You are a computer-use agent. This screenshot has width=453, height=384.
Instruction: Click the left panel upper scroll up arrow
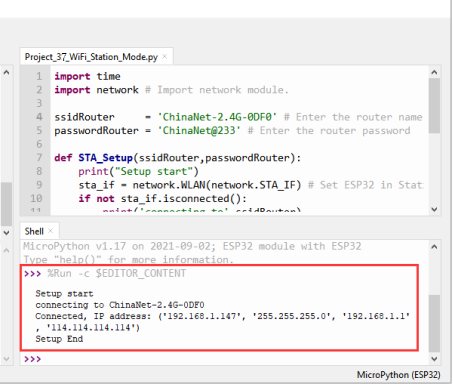(x=6, y=72)
